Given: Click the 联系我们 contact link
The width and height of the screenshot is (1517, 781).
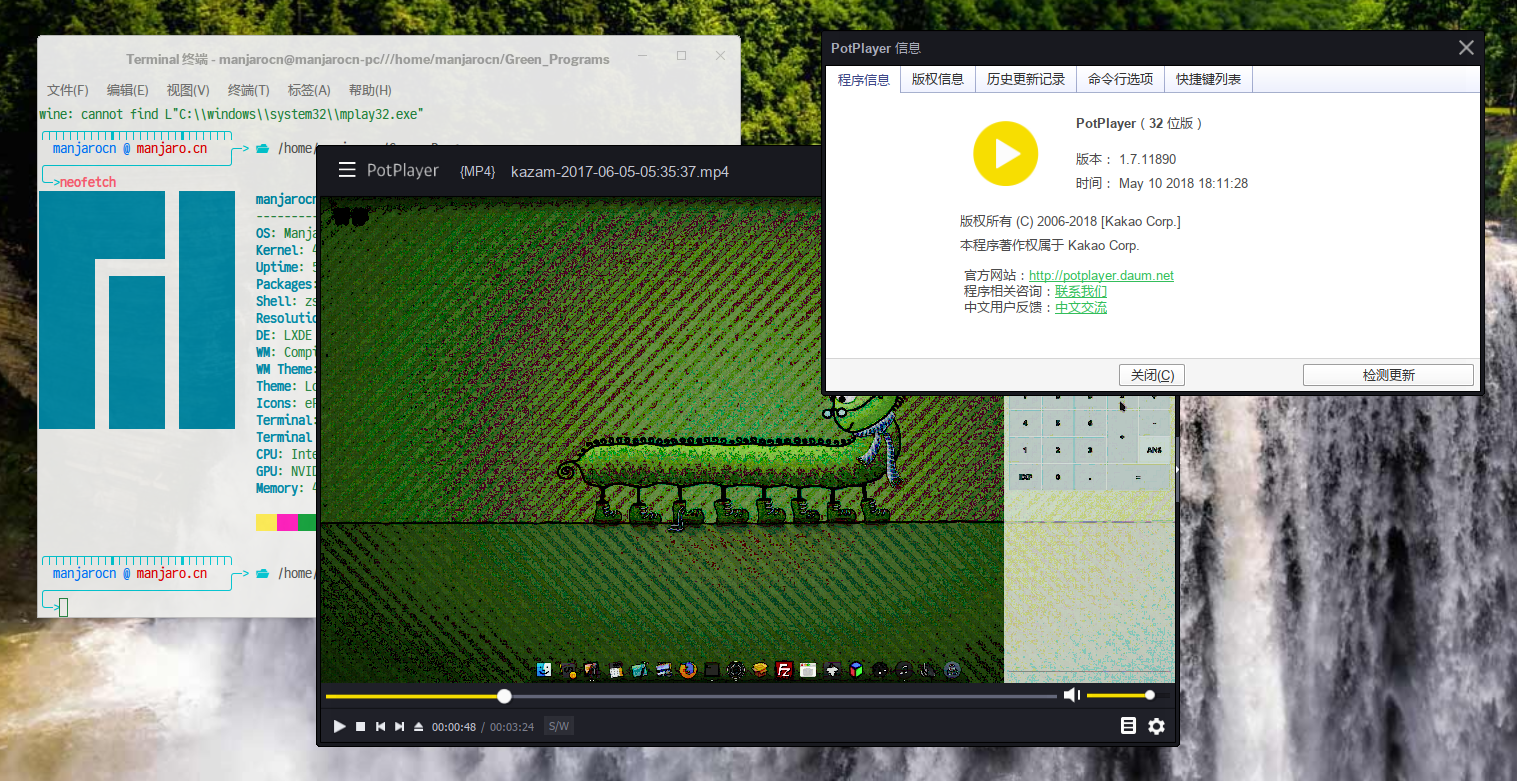Looking at the screenshot, I should click(x=1081, y=291).
